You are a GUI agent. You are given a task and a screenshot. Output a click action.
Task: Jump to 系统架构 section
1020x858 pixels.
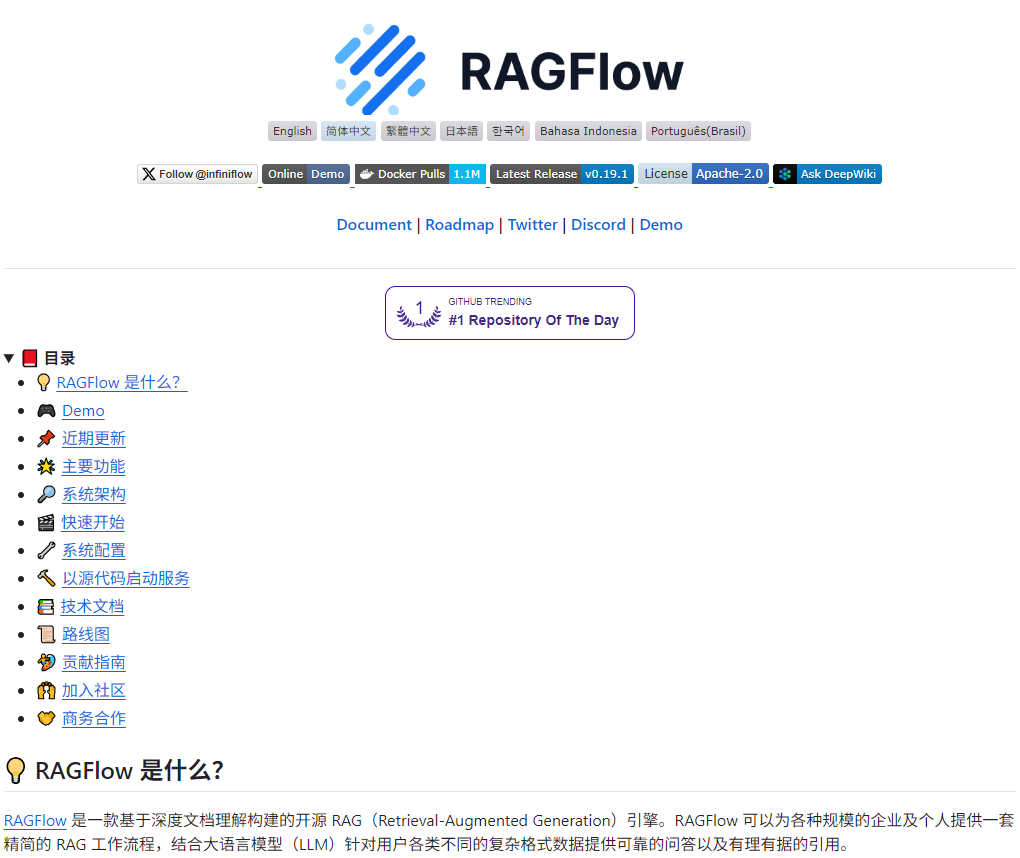click(x=94, y=494)
